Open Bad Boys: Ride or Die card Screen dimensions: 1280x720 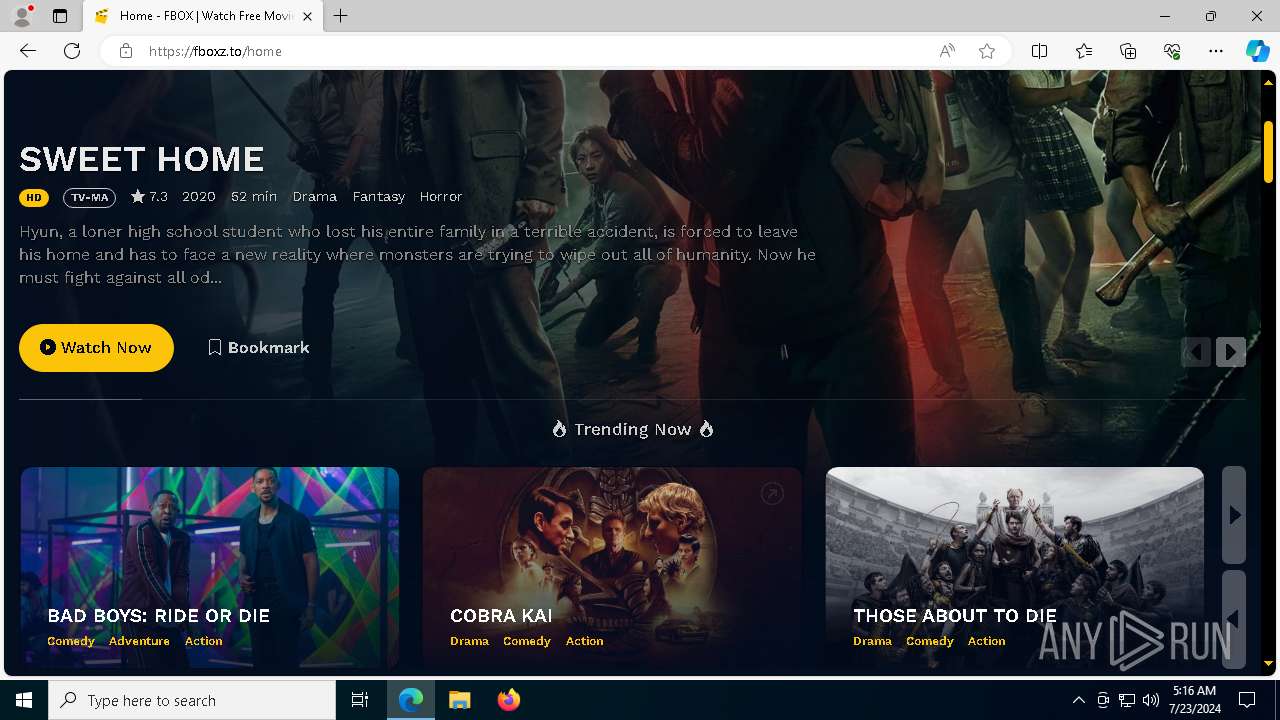[210, 567]
